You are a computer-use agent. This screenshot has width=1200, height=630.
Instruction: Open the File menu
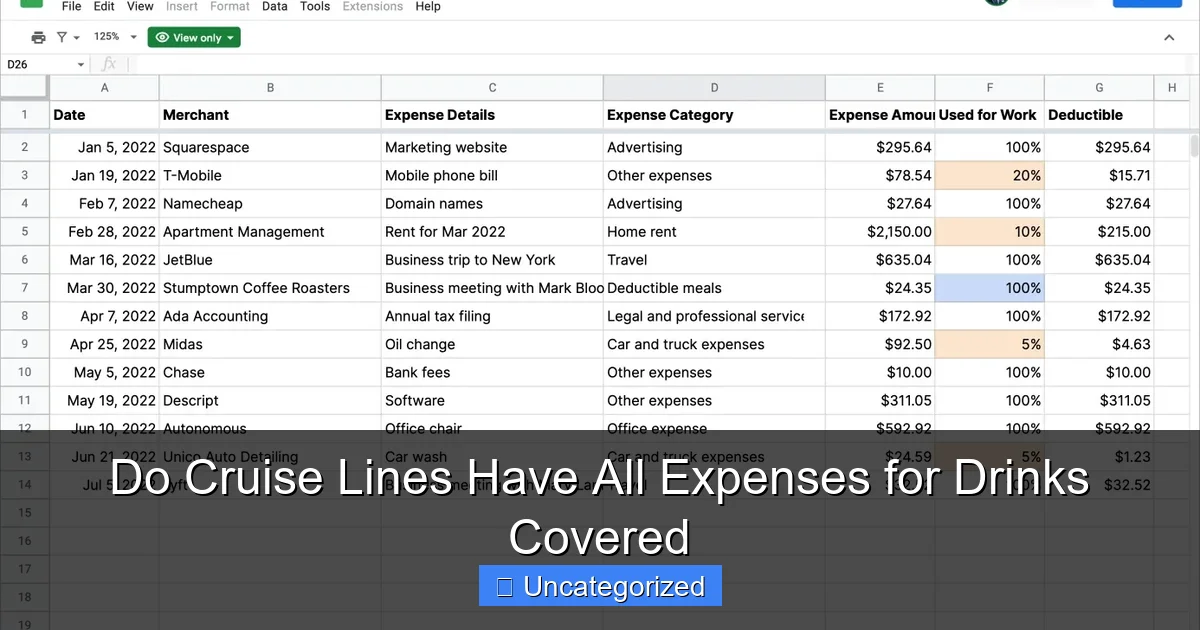point(71,6)
